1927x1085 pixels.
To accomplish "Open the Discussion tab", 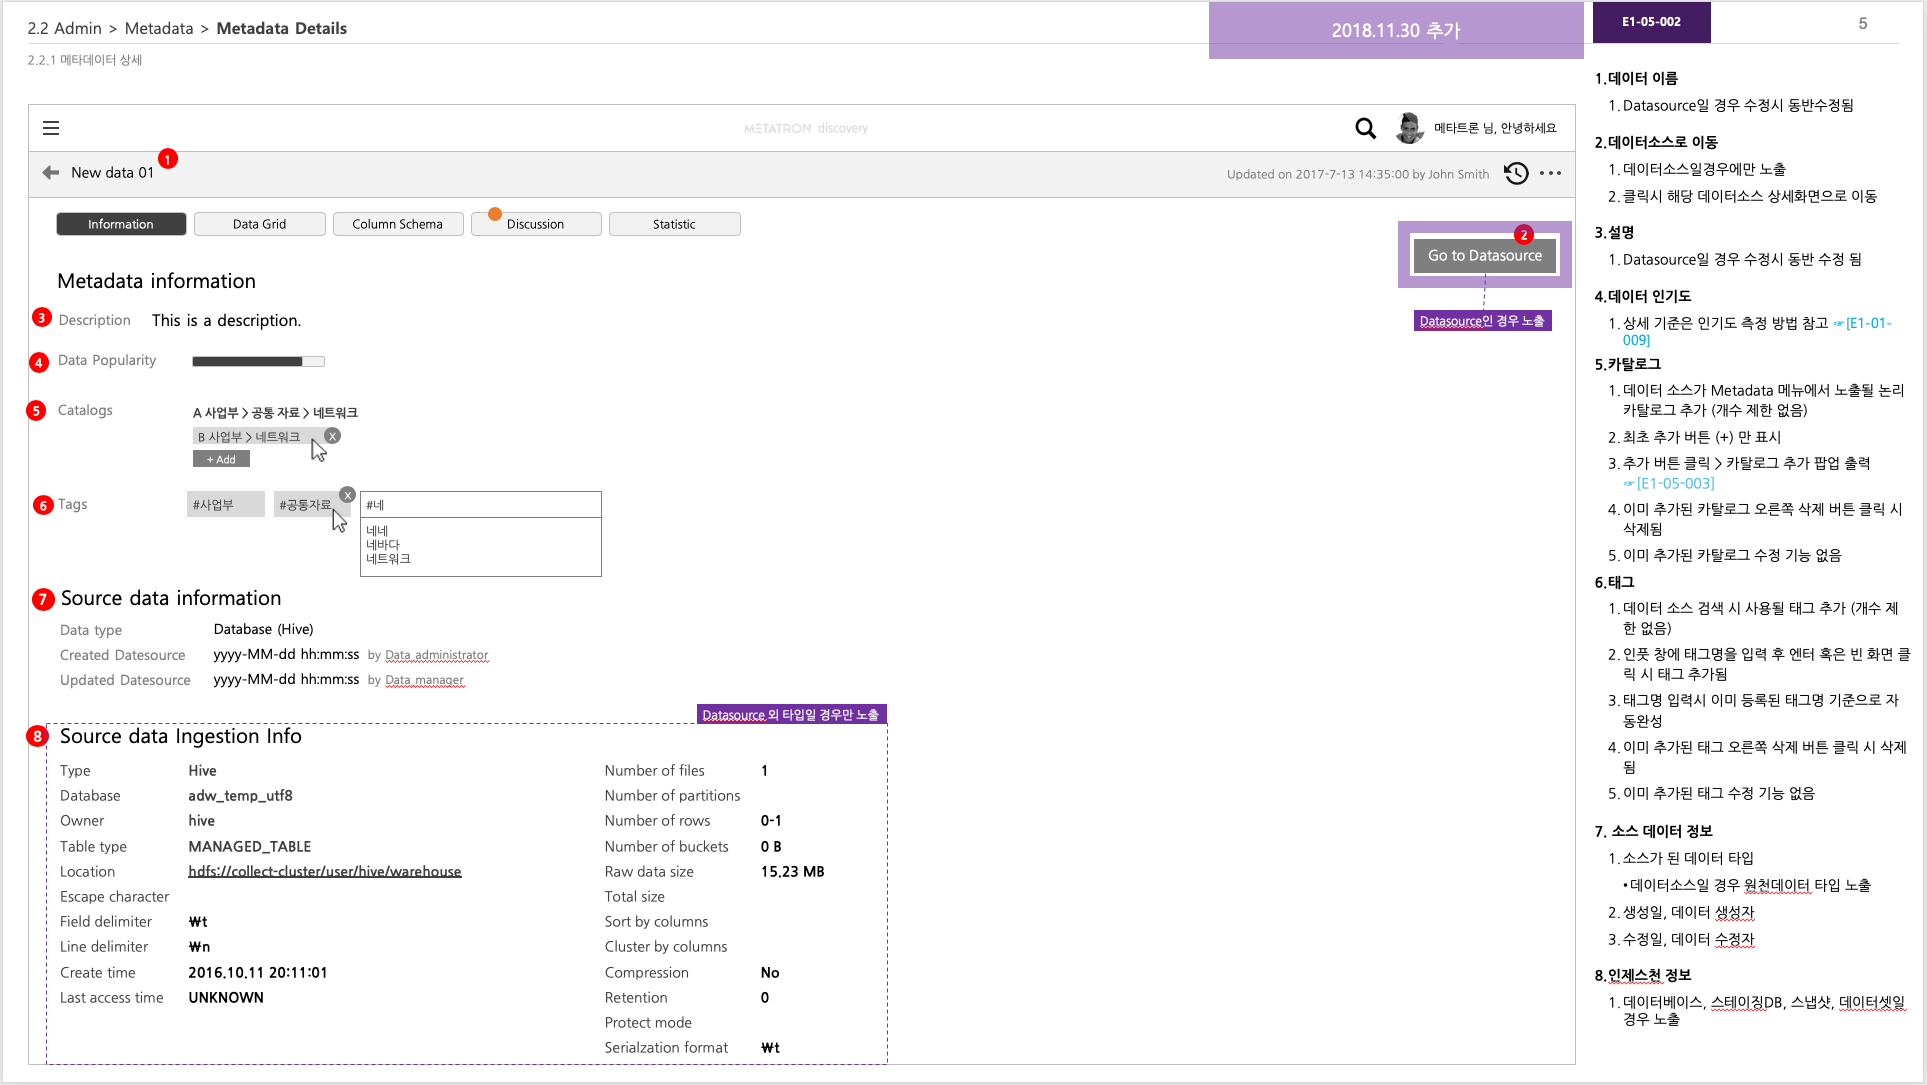I will pyautogui.click(x=536, y=224).
